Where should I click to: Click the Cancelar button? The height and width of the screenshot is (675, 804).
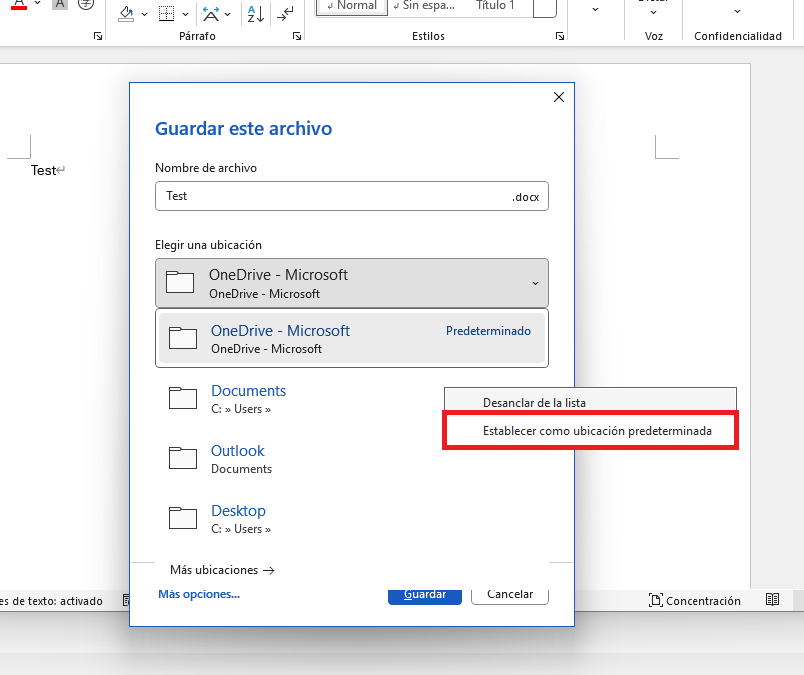click(510, 595)
